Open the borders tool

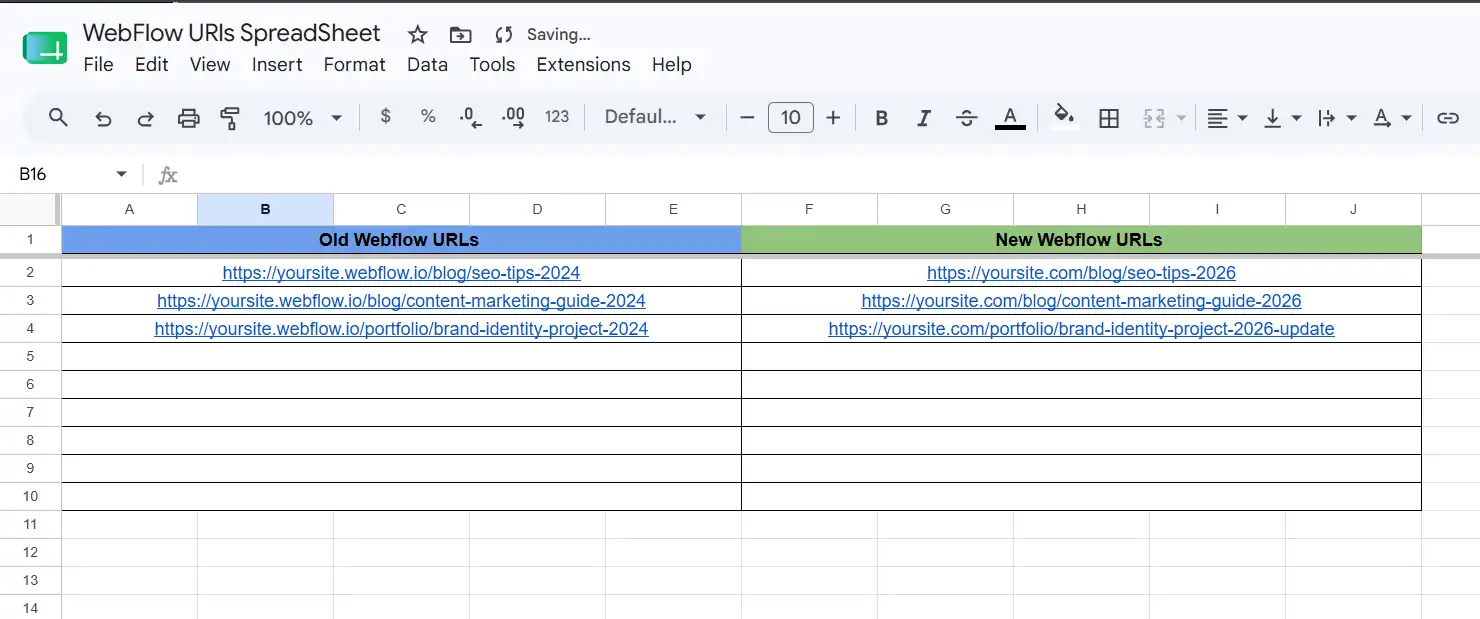[1108, 118]
